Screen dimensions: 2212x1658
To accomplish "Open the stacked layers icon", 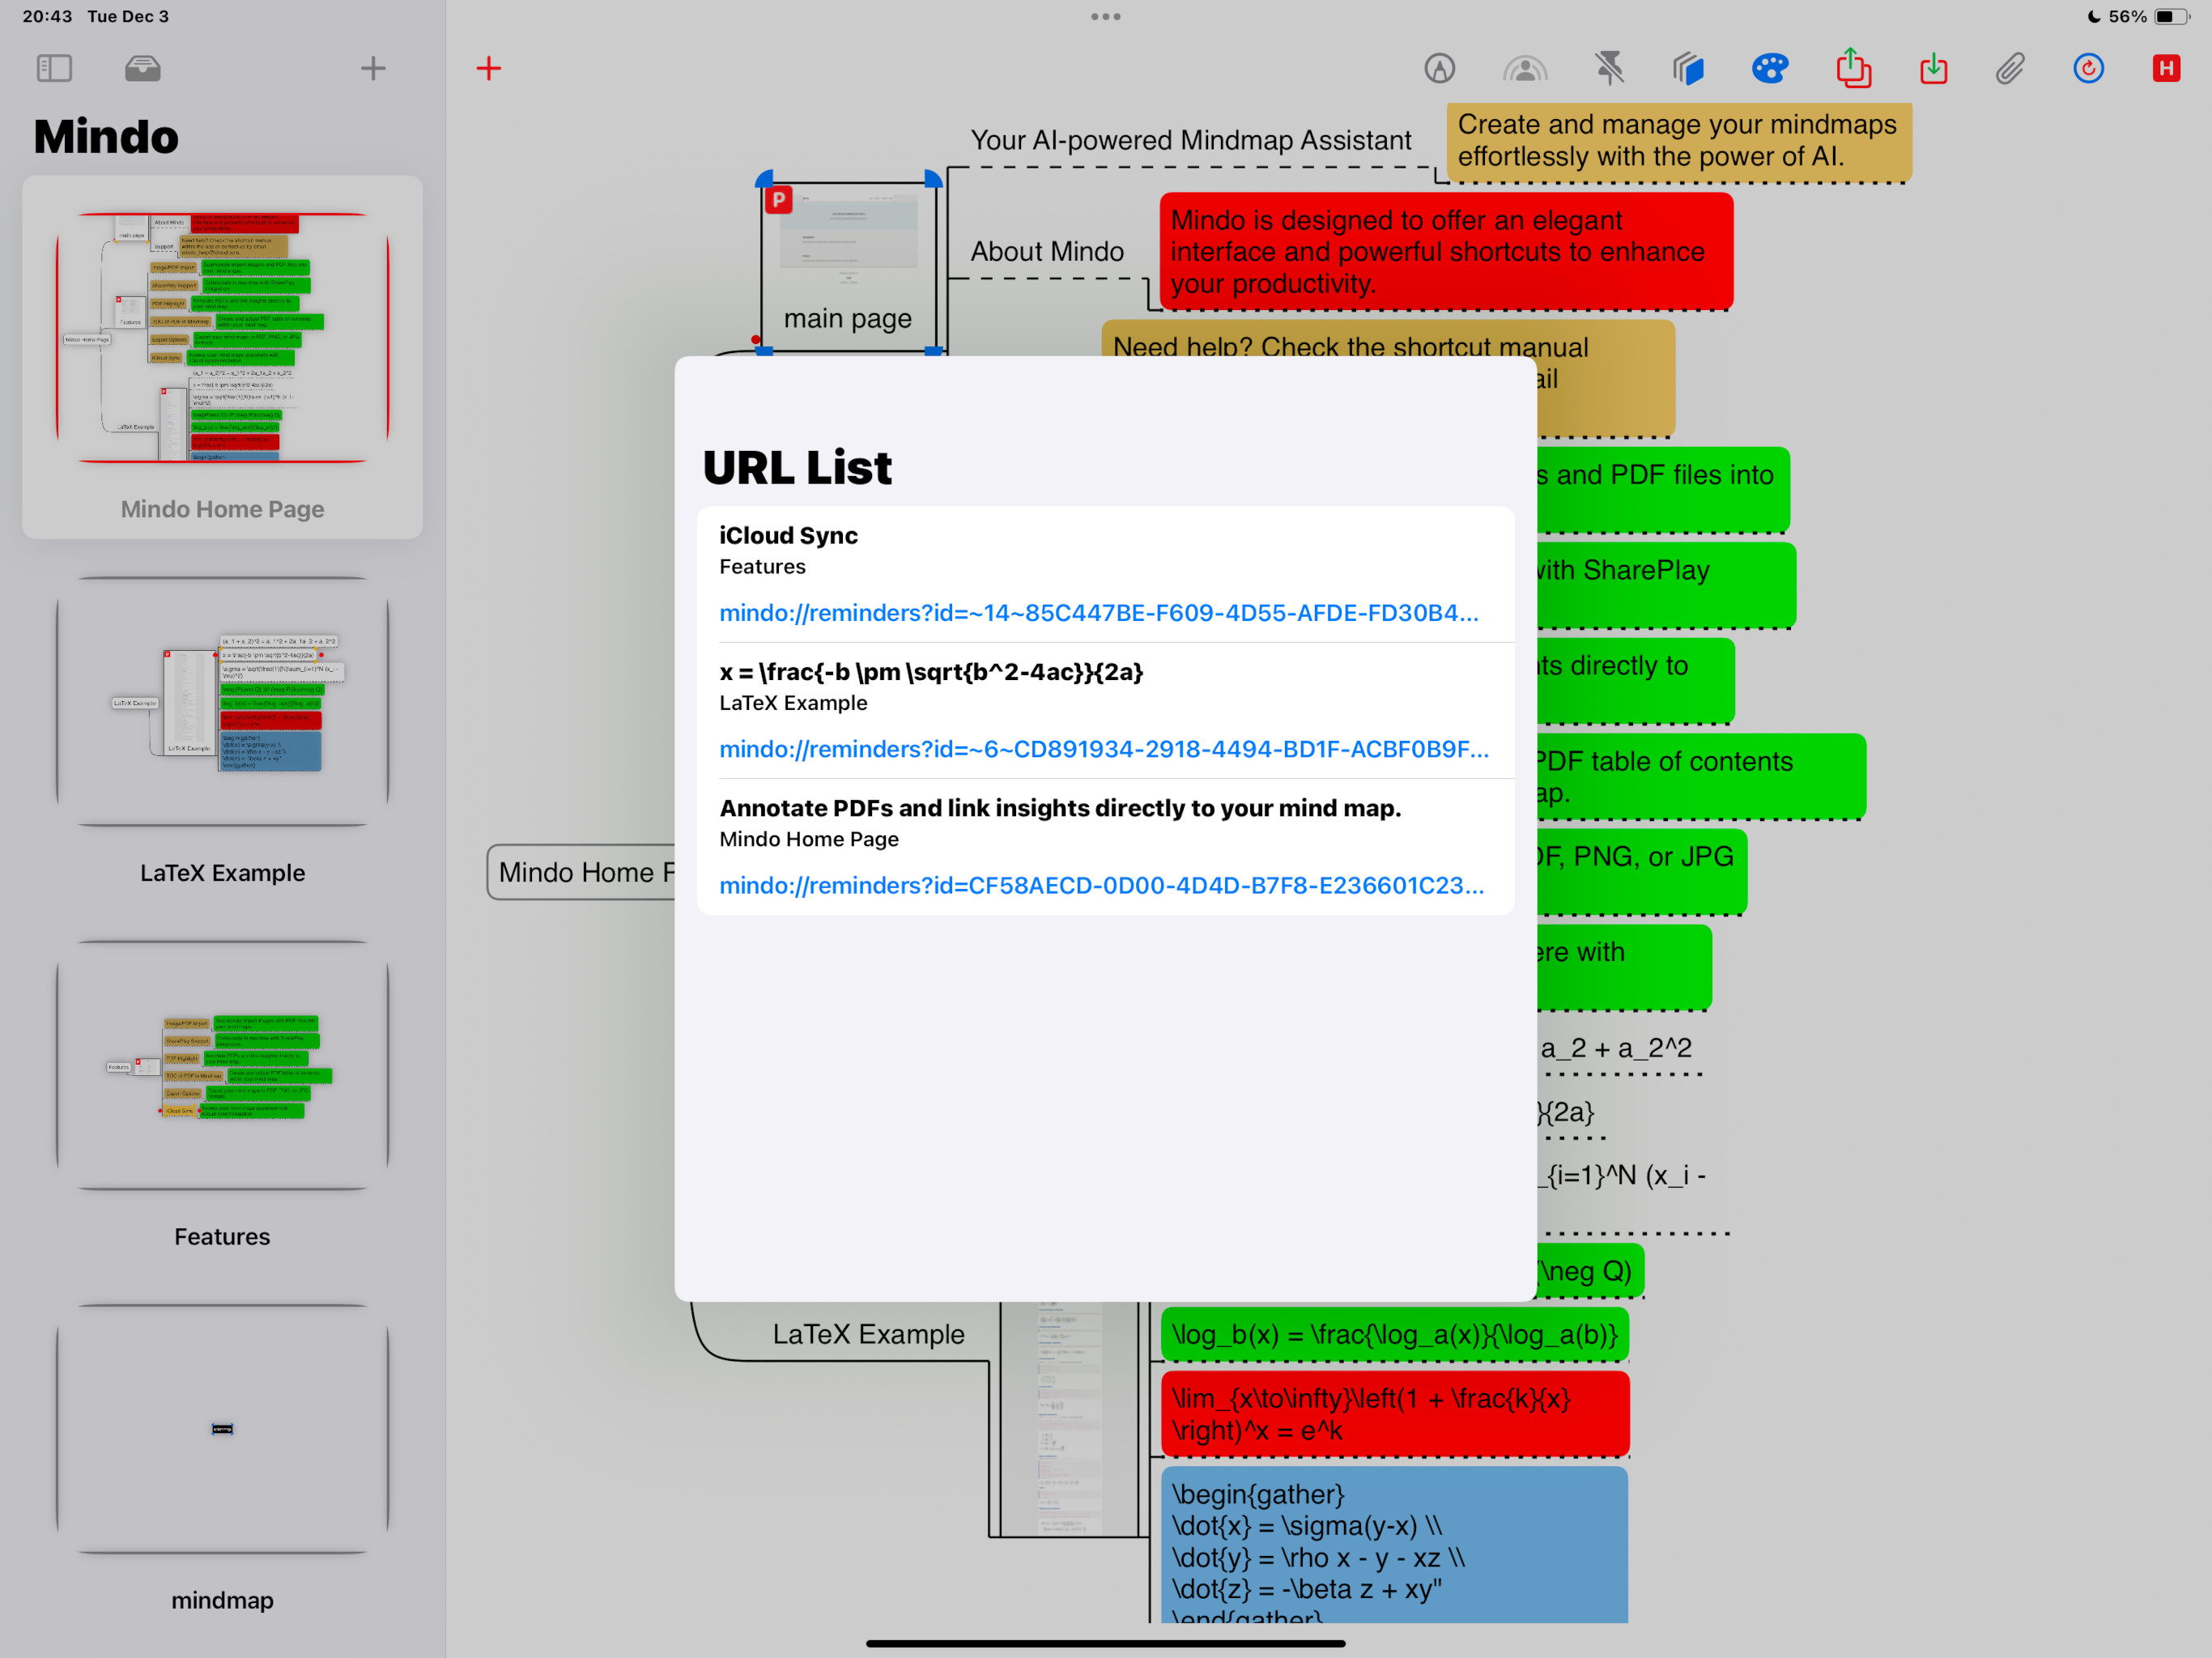I will 1688,69.
